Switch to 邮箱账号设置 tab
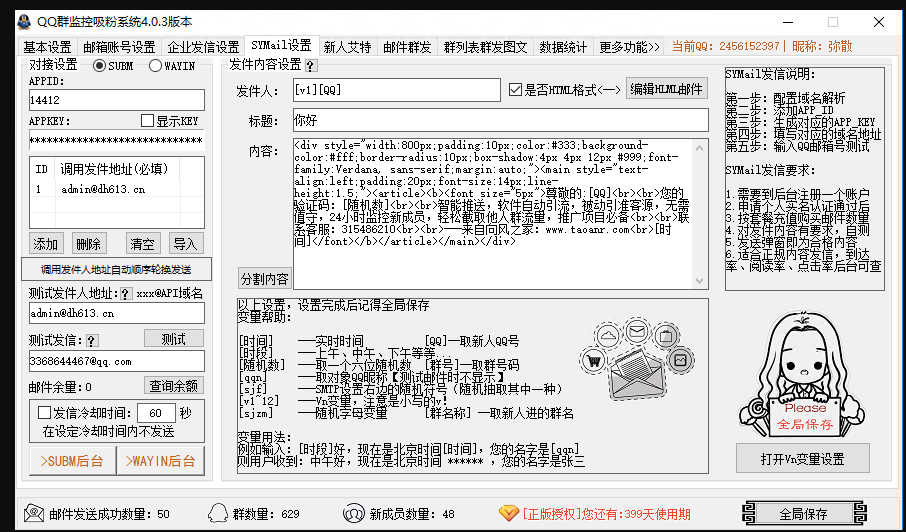This screenshot has width=906, height=532. point(120,47)
